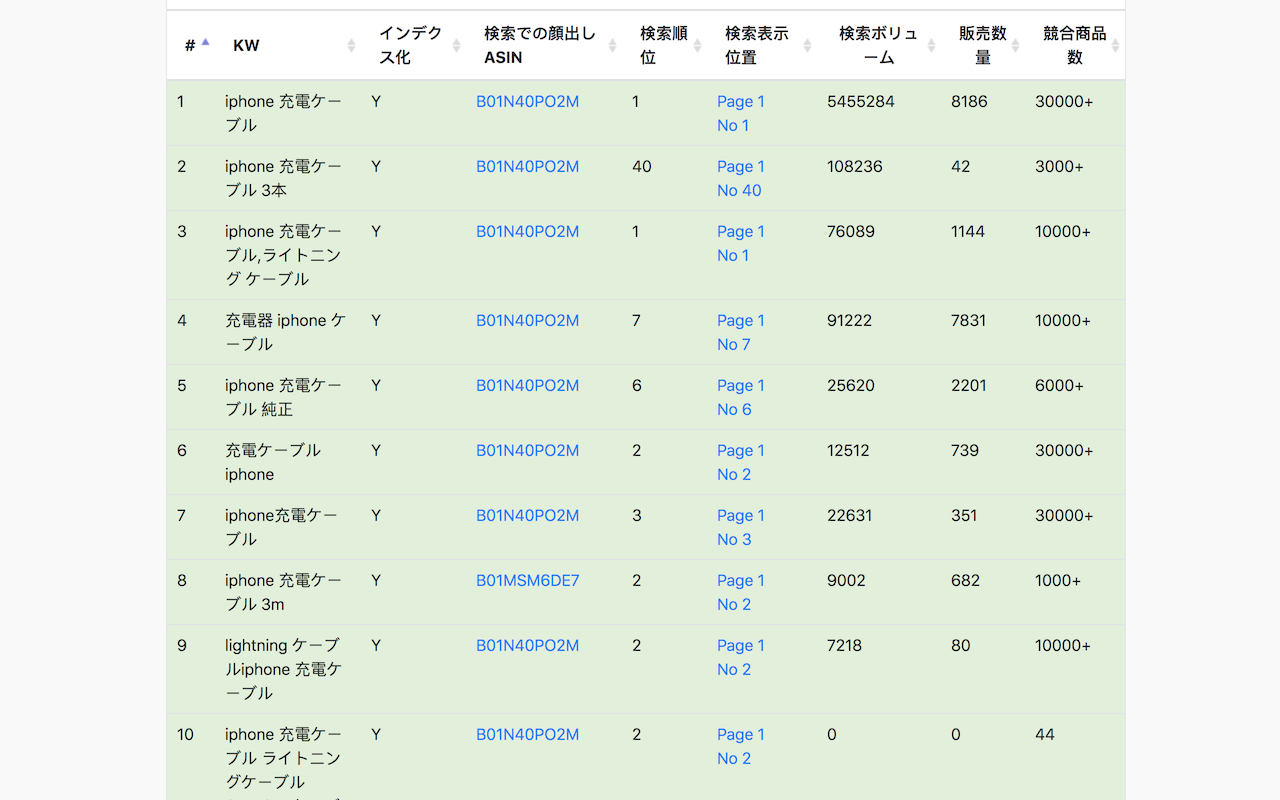Sort by 販売数量 column icon
This screenshot has width=1280, height=800.
(1015, 45)
